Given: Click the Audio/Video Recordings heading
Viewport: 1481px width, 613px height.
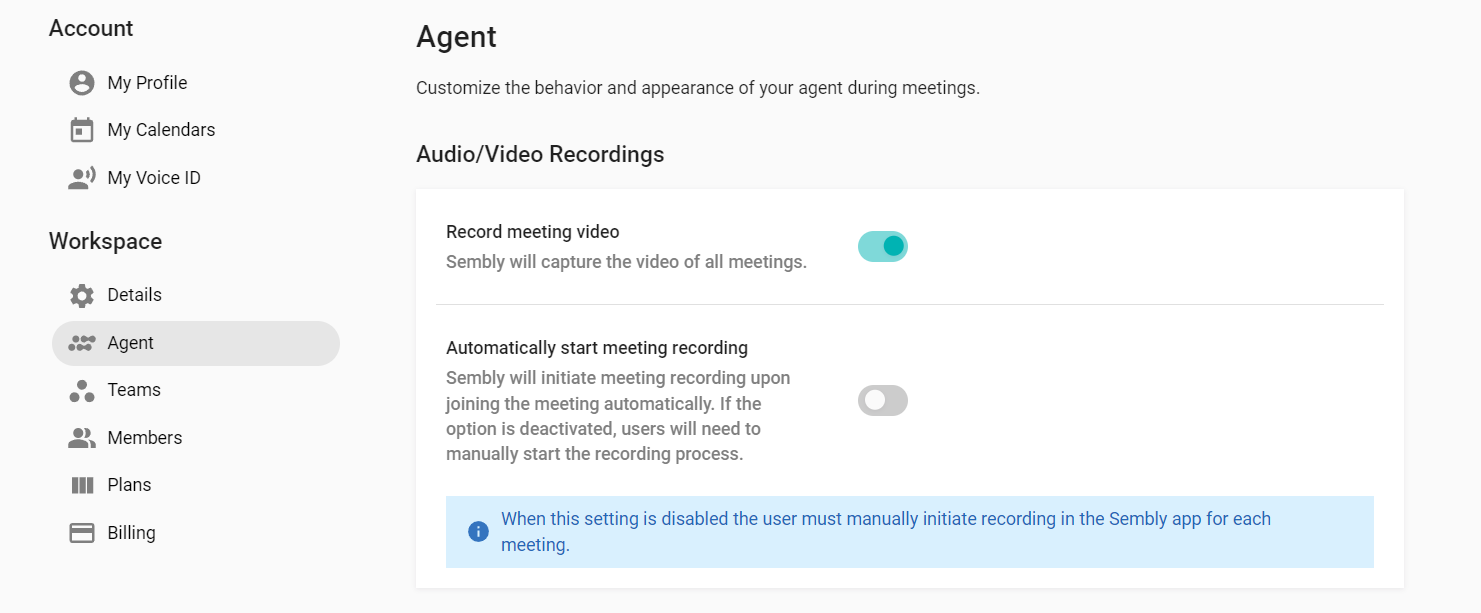Looking at the screenshot, I should pyautogui.click(x=540, y=155).
